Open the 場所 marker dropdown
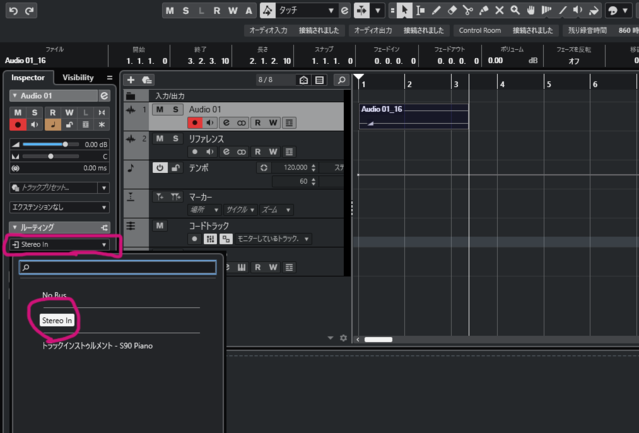This screenshot has width=639, height=433. click(205, 210)
